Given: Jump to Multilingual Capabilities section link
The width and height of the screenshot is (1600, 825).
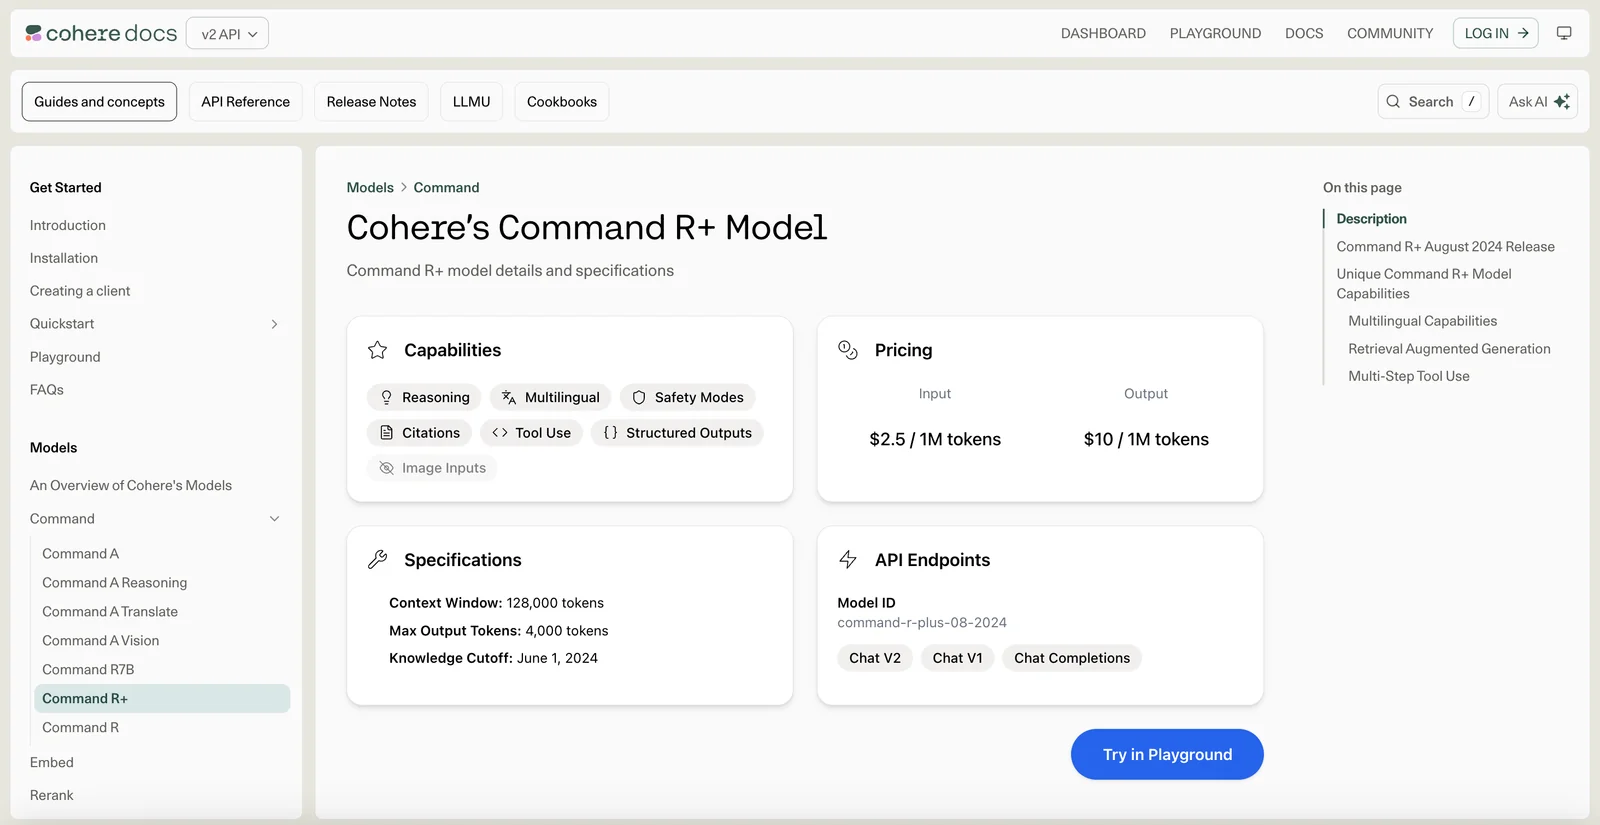Looking at the screenshot, I should [1422, 321].
